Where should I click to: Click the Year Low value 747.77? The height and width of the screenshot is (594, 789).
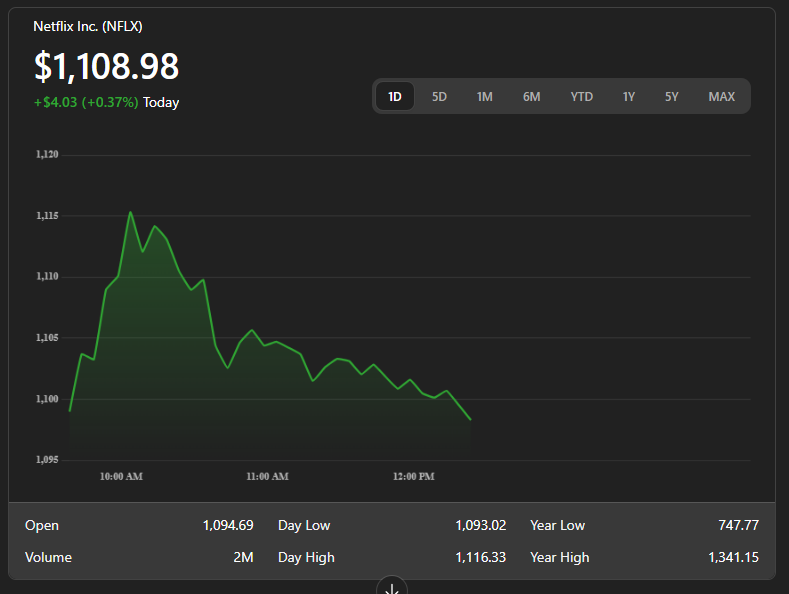pos(738,525)
